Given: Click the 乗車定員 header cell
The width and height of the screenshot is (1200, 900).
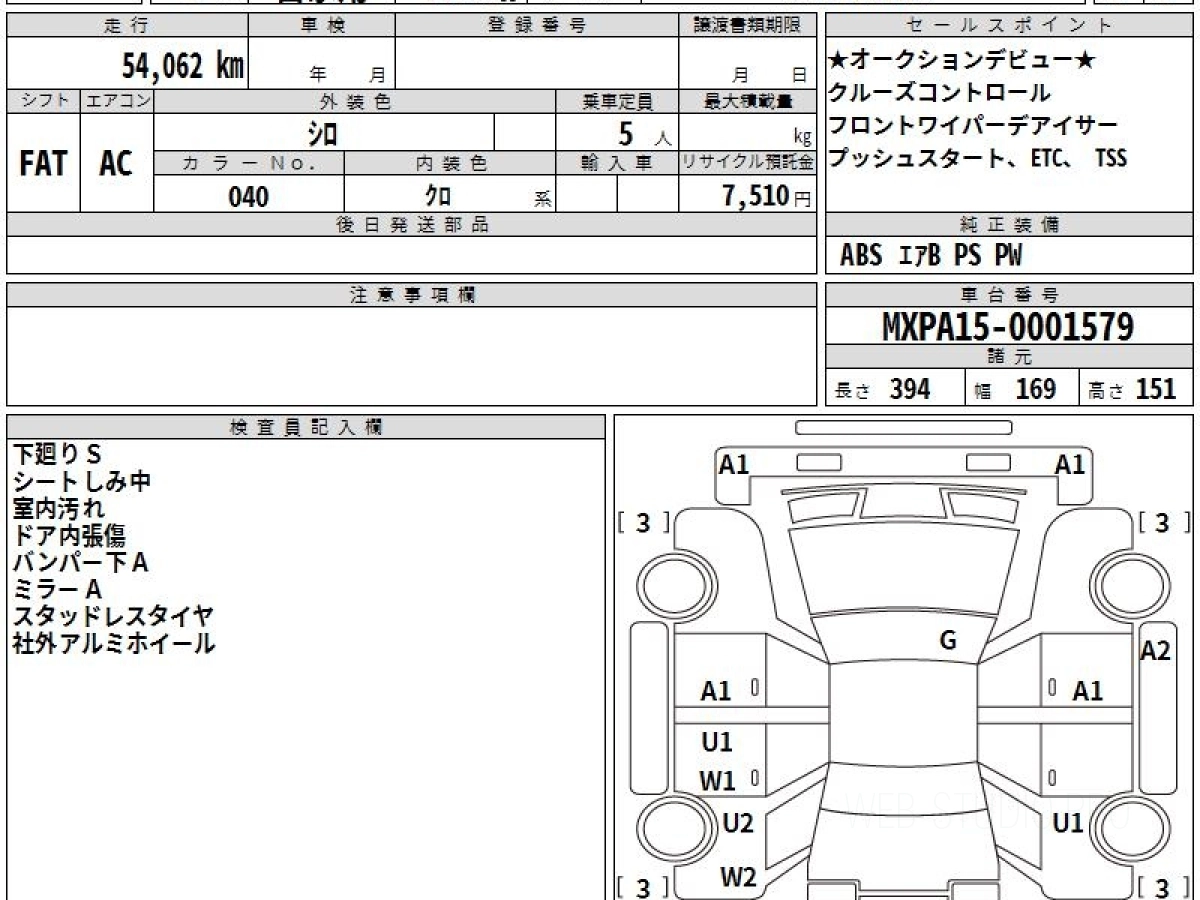Looking at the screenshot, I should [x=617, y=101].
